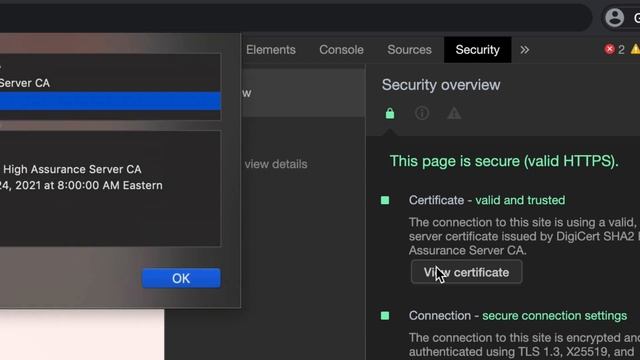Click "Certificate - valid and trusted" heading
Viewport: 640px width, 360px height.
(x=487, y=200)
